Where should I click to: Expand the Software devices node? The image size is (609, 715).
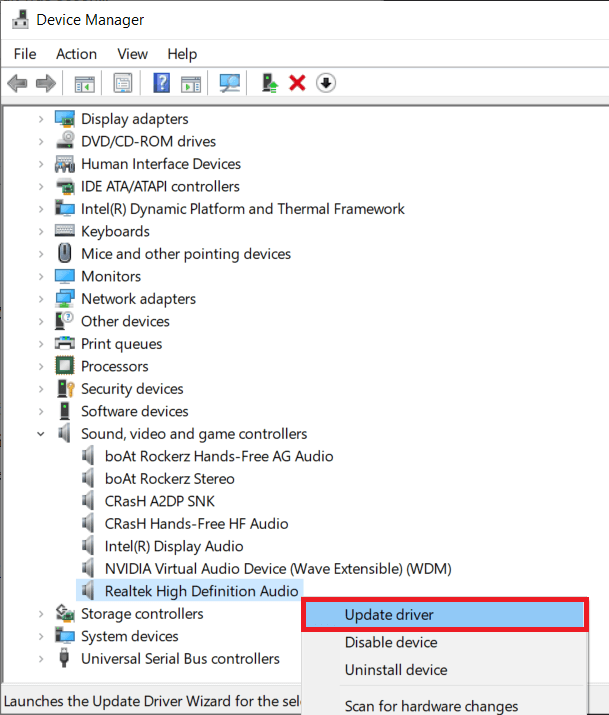[41, 411]
